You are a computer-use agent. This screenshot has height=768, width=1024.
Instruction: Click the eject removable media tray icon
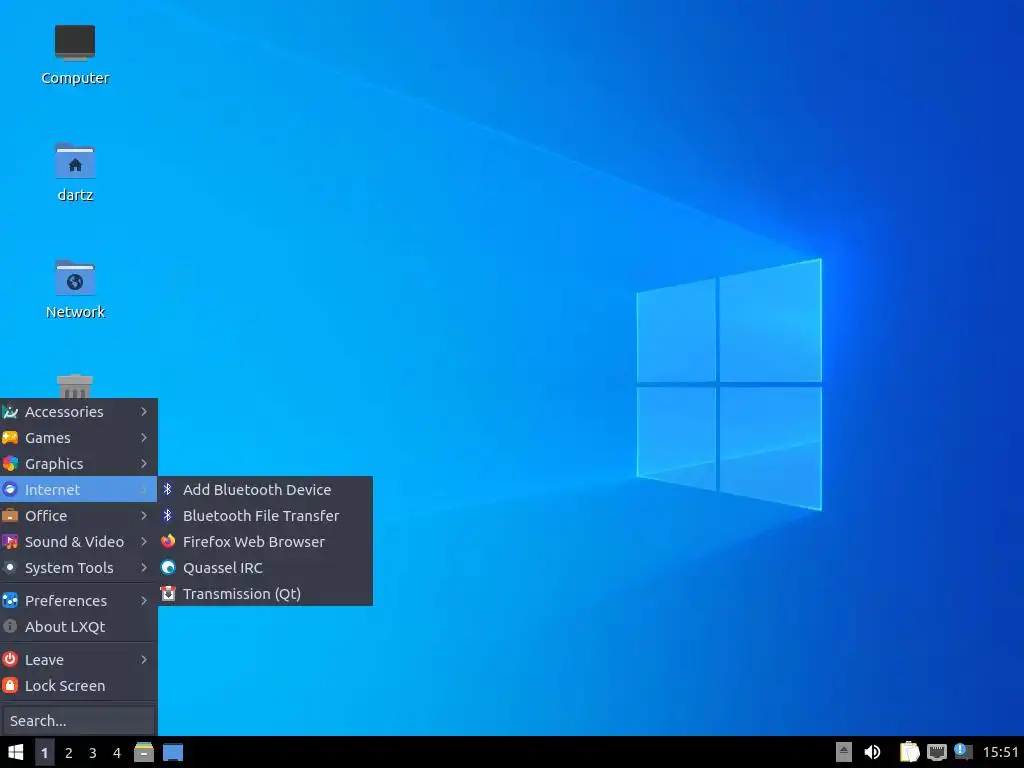844,752
